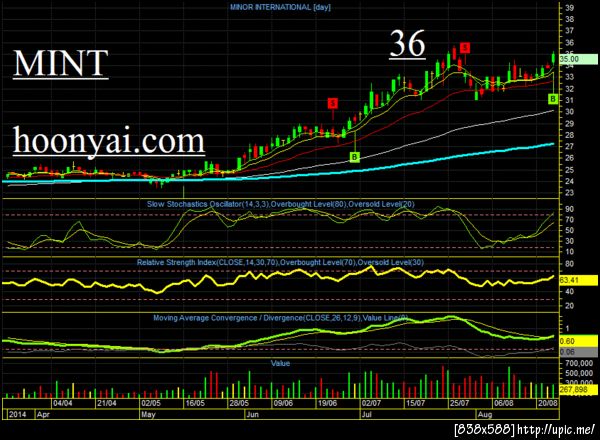Image resolution: width=600 pixels, height=440 pixels.
Task: Click the red S sell marker near 19/06
Action: (333, 103)
